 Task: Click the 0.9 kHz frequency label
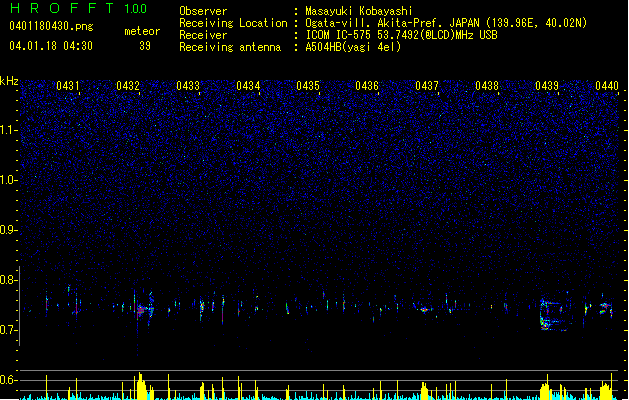coord(8,230)
